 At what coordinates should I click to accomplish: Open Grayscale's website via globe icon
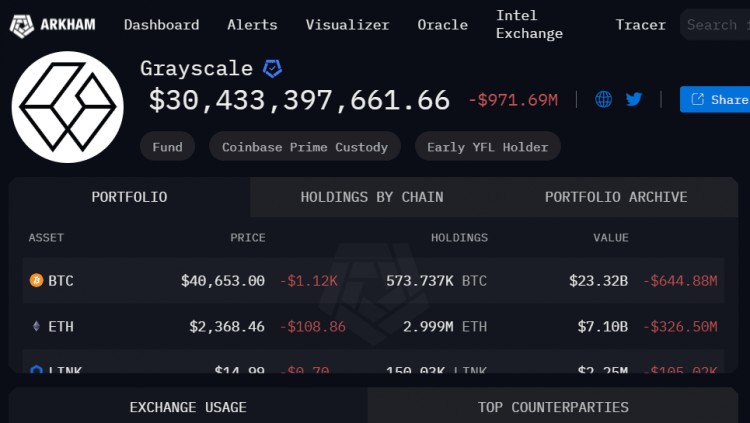click(x=603, y=99)
